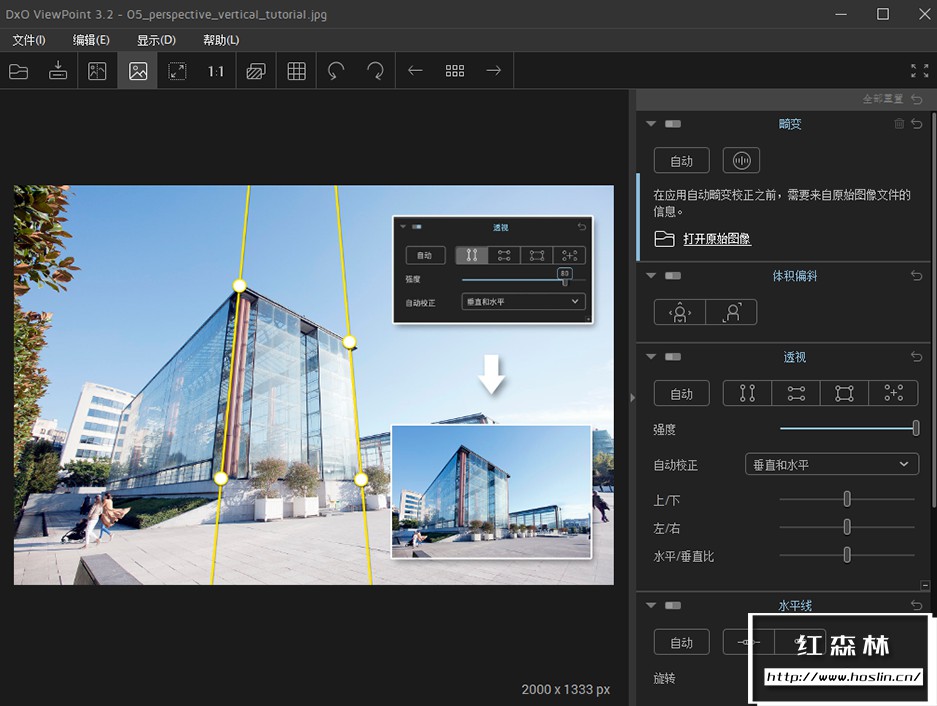Open the 自动校正 dropdown showing 垂直和水平
The height and width of the screenshot is (706, 937).
(x=832, y=463)
